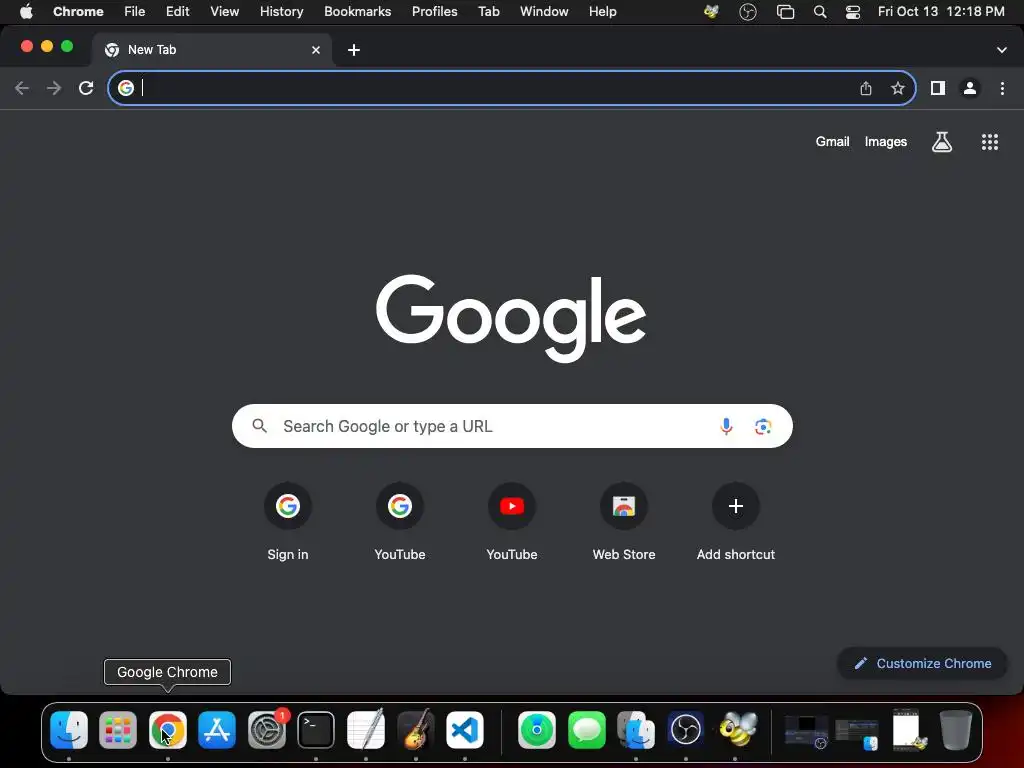Bookmark this tab with the star icon

(898, 88)
